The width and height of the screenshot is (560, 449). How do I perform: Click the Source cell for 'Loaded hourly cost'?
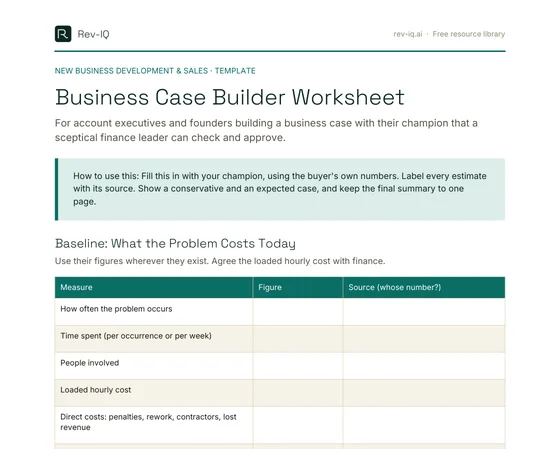(x=424, y=393)
